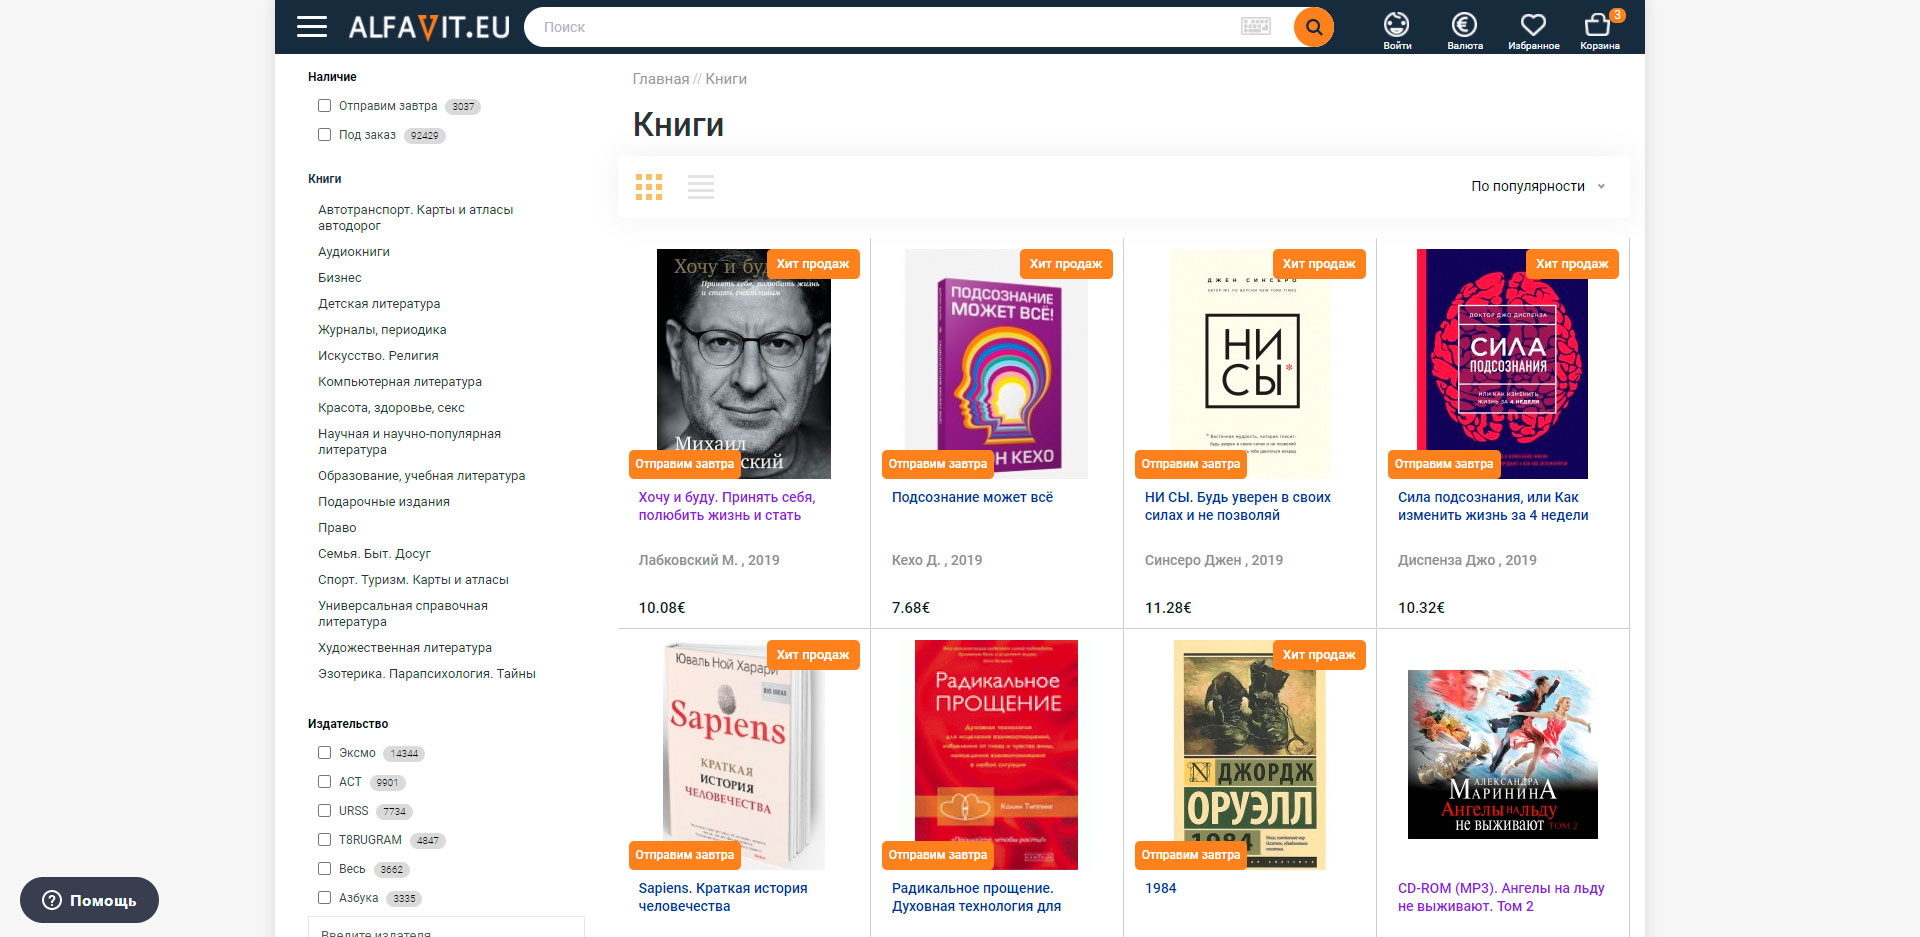
Task: Click the Помощь help button
Action: [x=90, y=900]
